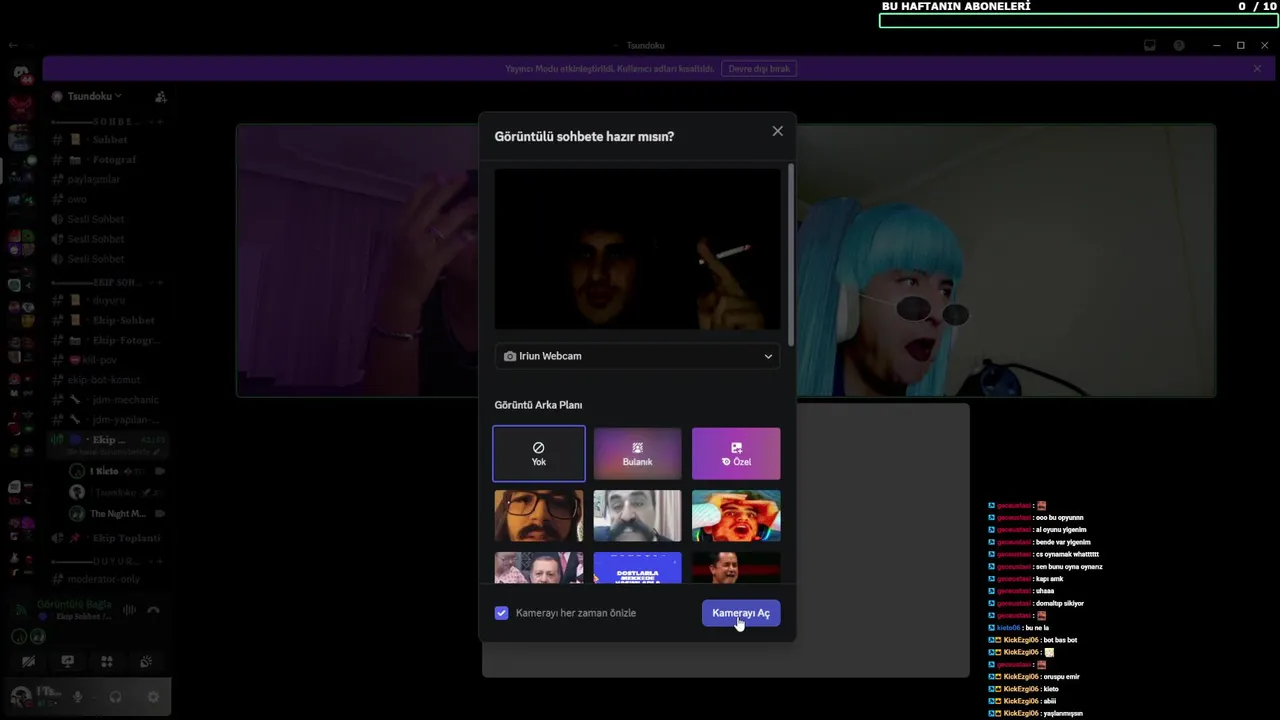Screen dimensions: 1280x720
Task: Open the ekip-bot-komut channel
Action: coord(109,380)
